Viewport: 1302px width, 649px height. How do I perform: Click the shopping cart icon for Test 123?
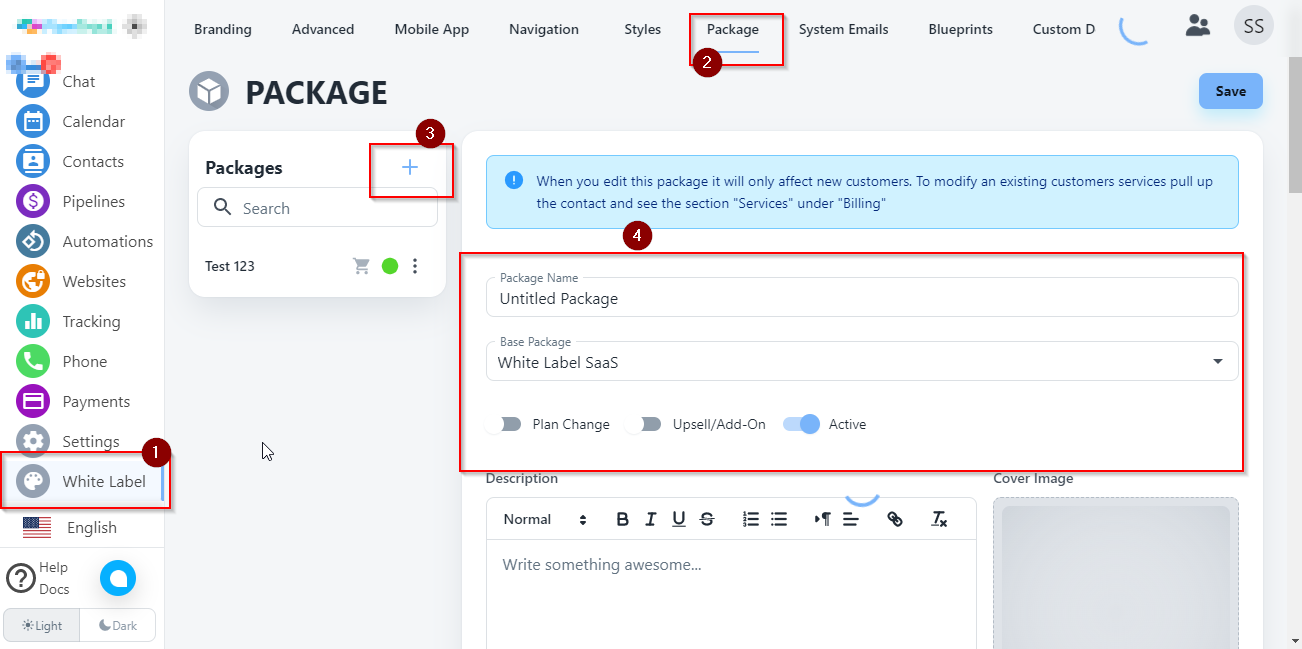click(x=361, y=266)
